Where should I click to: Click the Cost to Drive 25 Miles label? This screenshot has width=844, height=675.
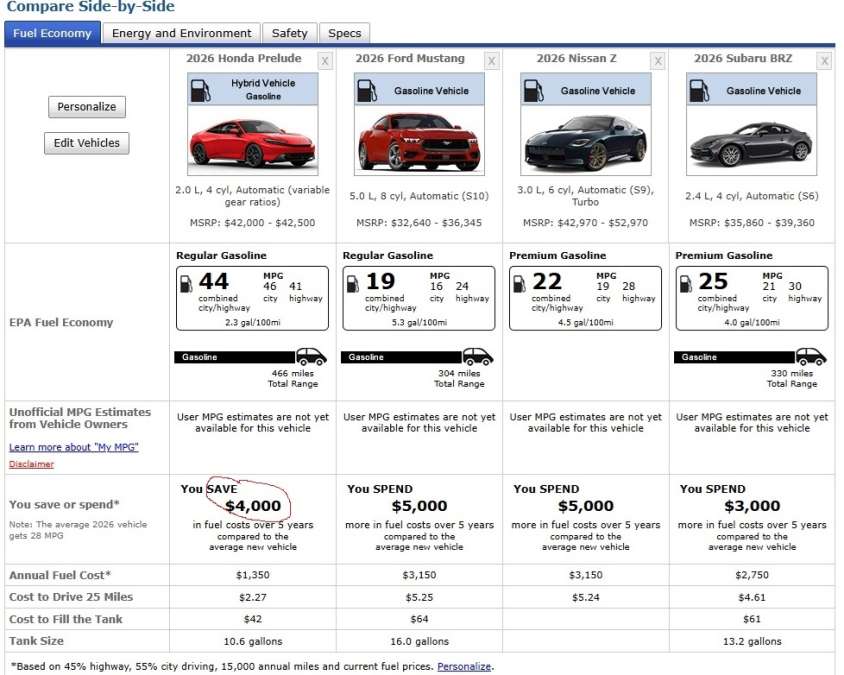tap(71, 597)
